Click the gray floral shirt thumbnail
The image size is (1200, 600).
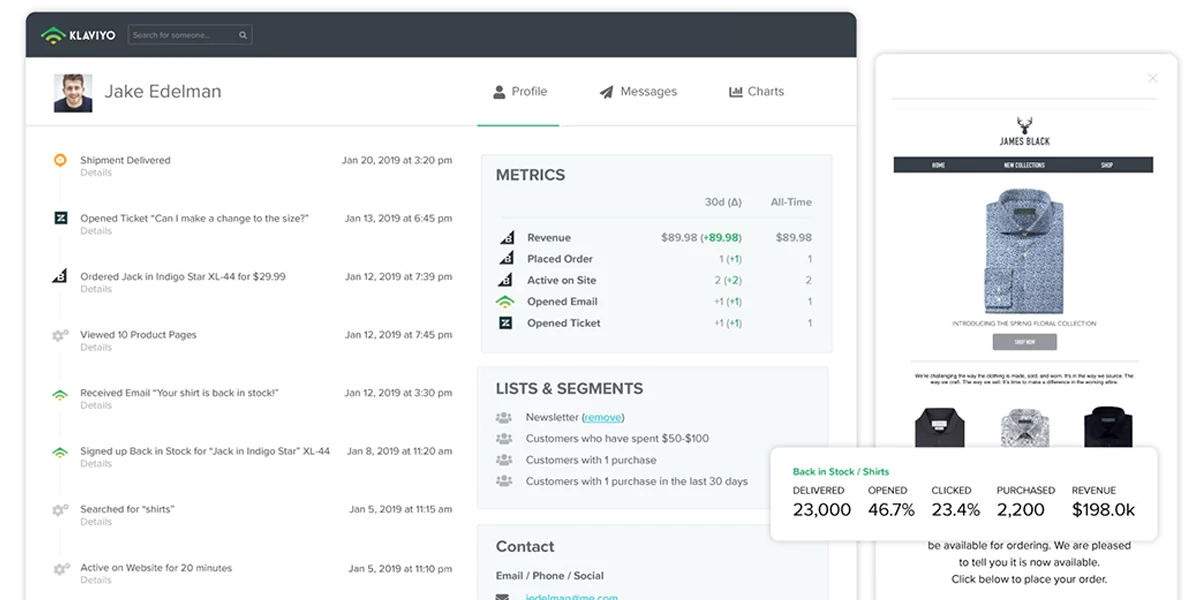coord(1025,427)
